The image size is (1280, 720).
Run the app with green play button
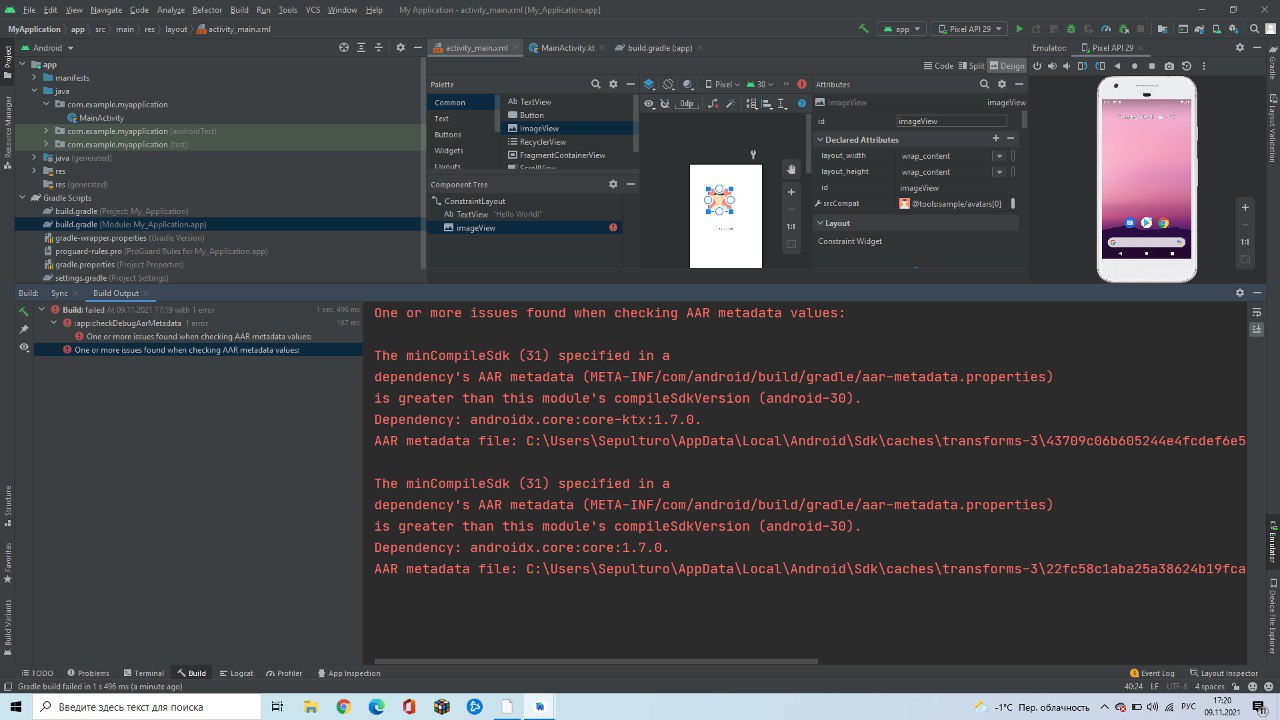[x=1019, y=29]
